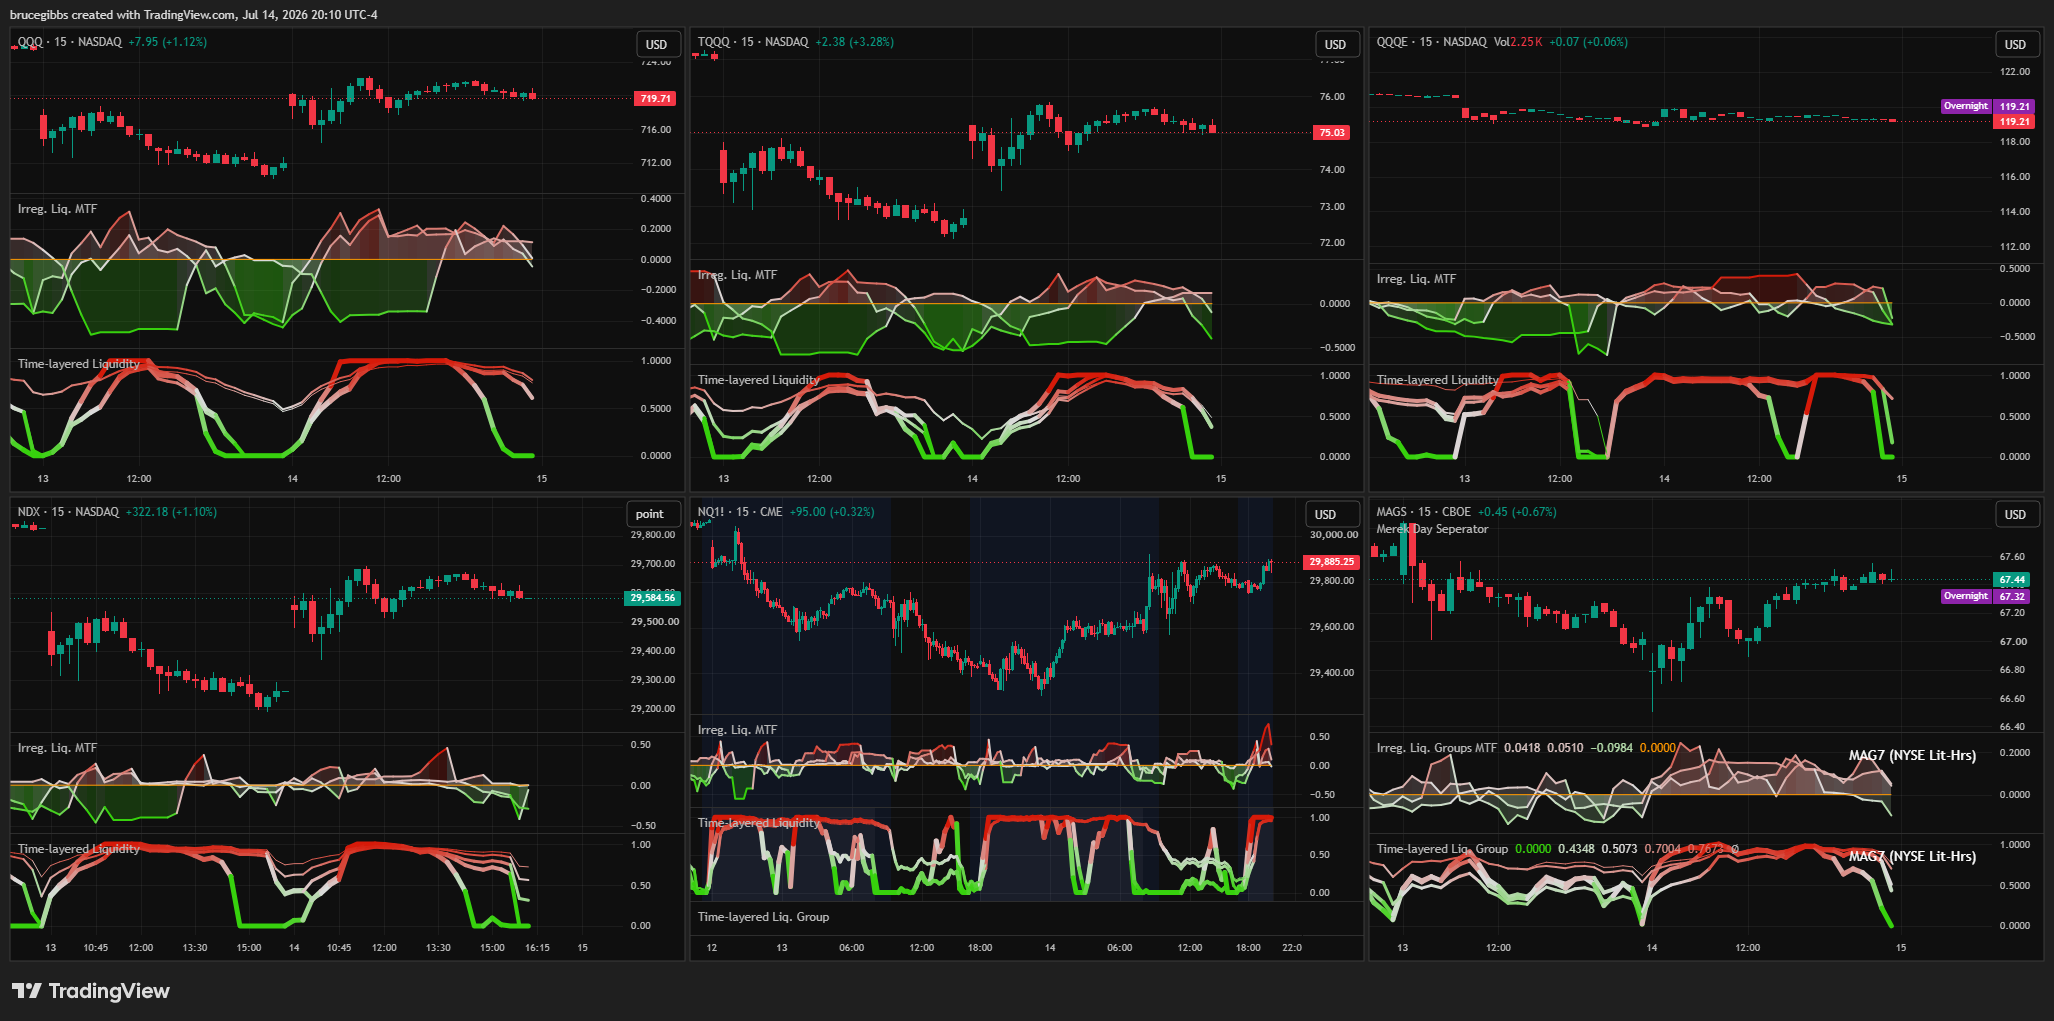Click the NQ1! · 15 · CME symbol title

click(740, 512)
